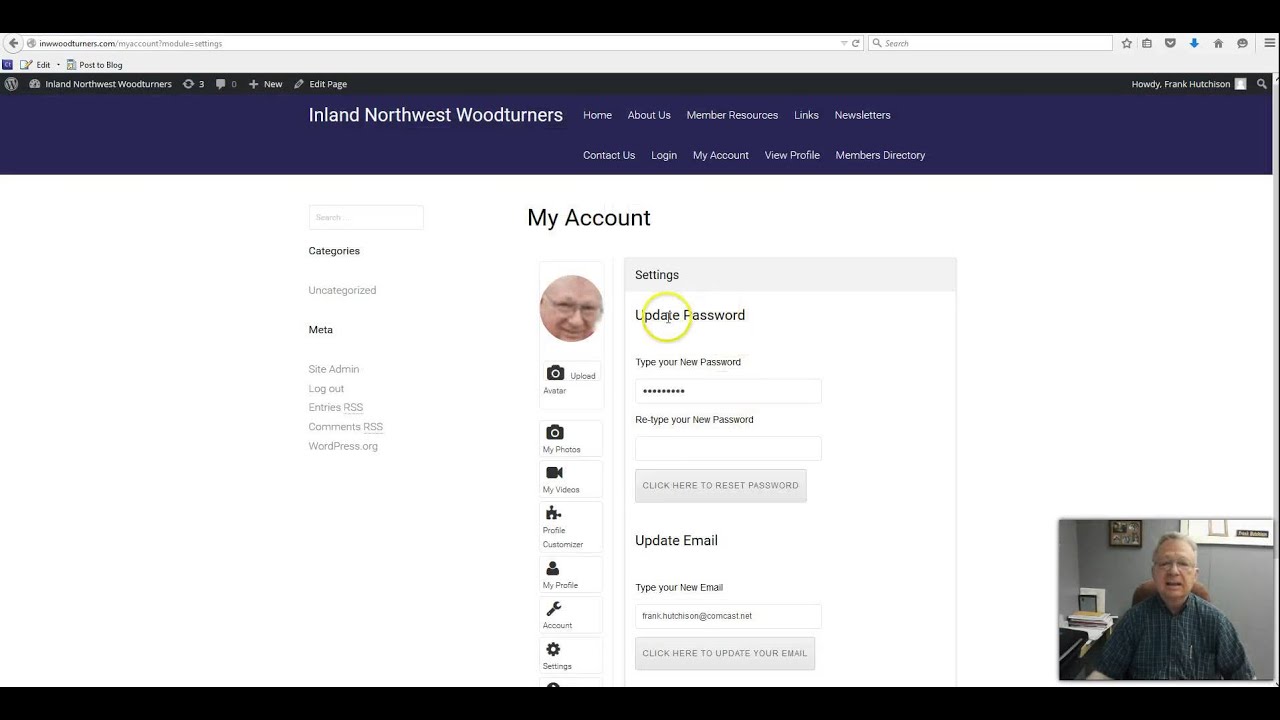Open the New content admin menu

click(266, 84)
